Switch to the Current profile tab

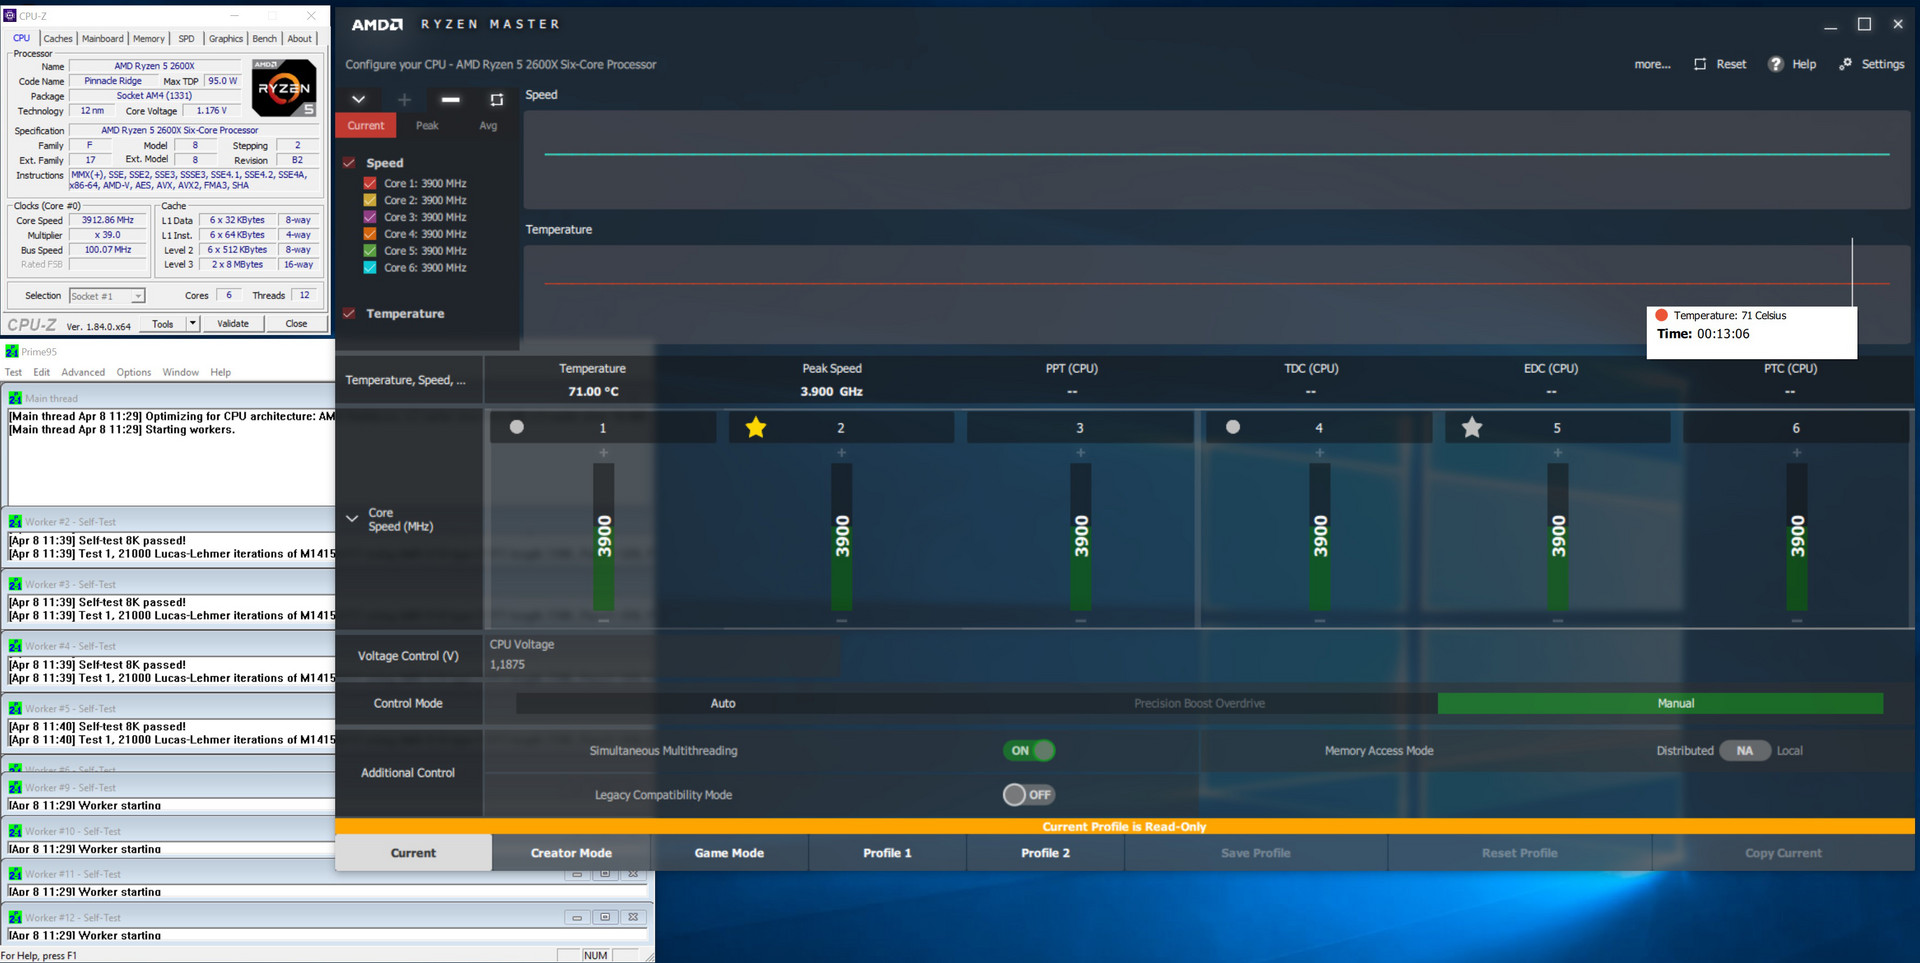tap(413, 853)
